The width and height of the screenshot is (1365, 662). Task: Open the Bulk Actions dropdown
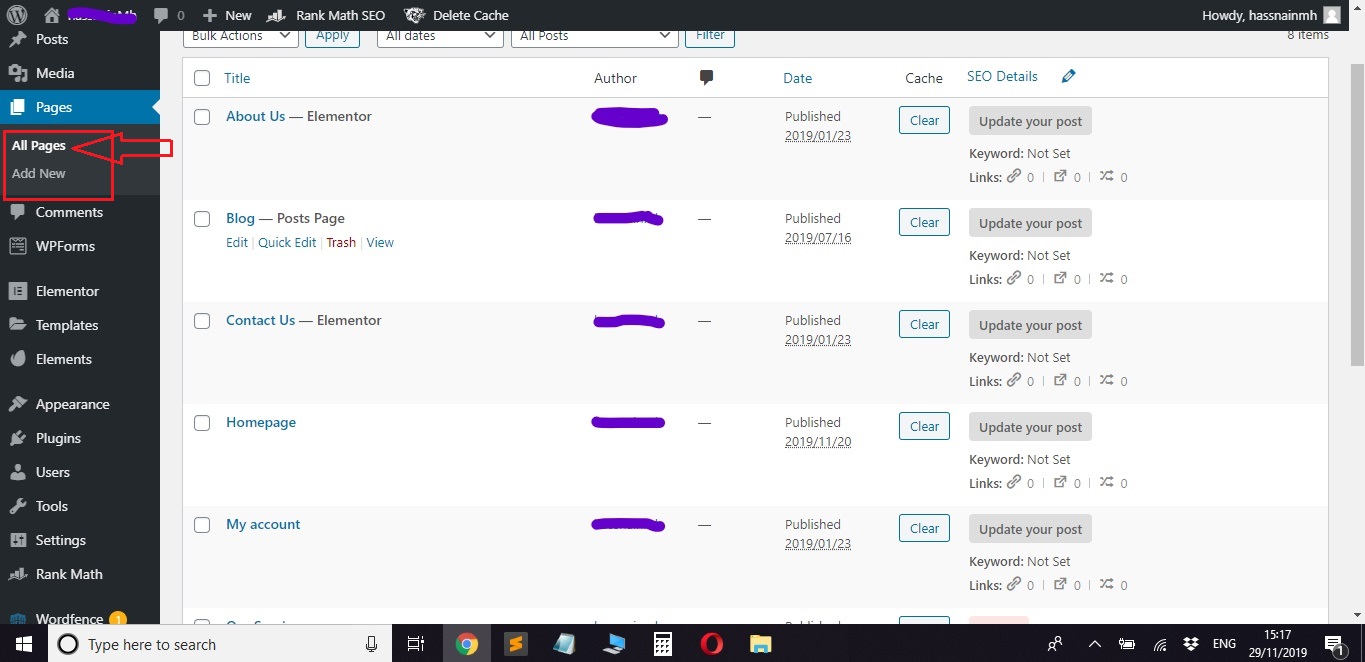click(241, 36)
